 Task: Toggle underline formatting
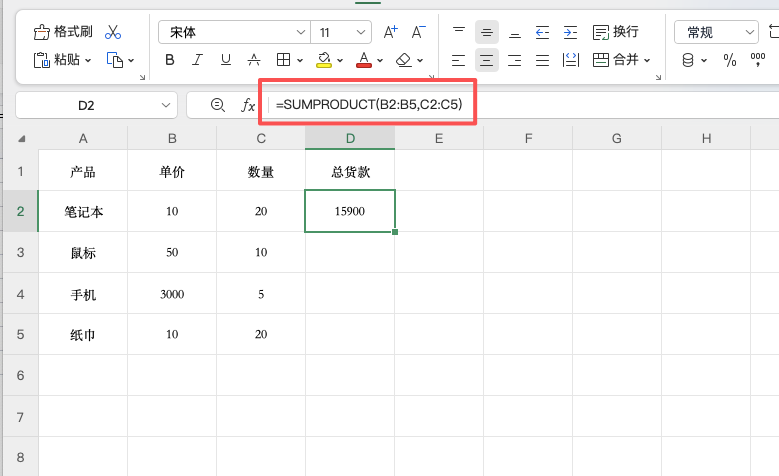click(x=225, y=60)
